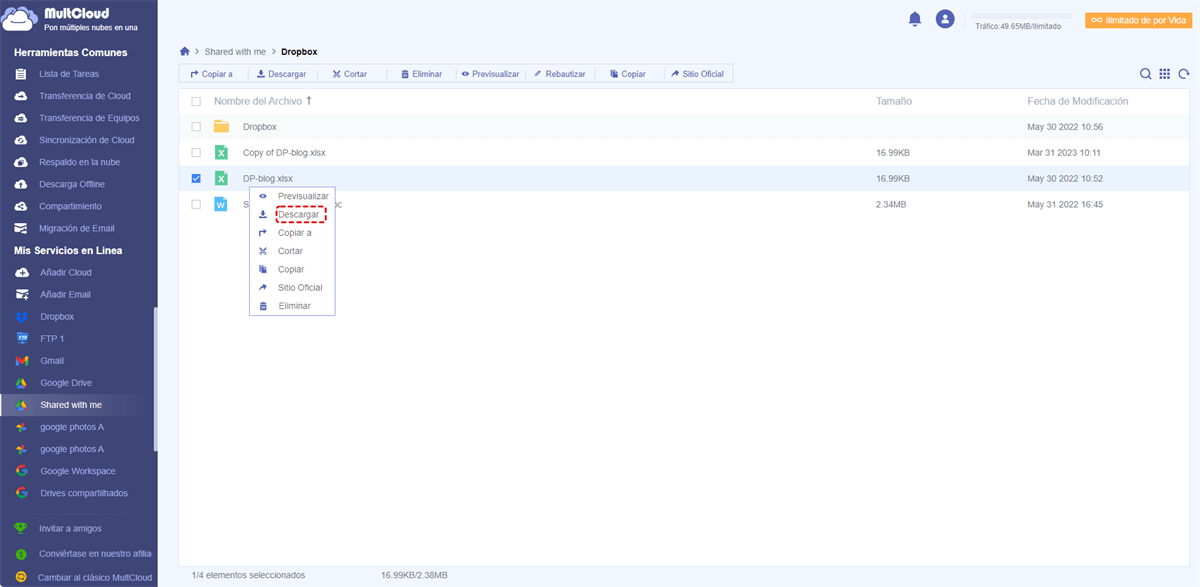Switch to grid view icon

coord(1165,74)
